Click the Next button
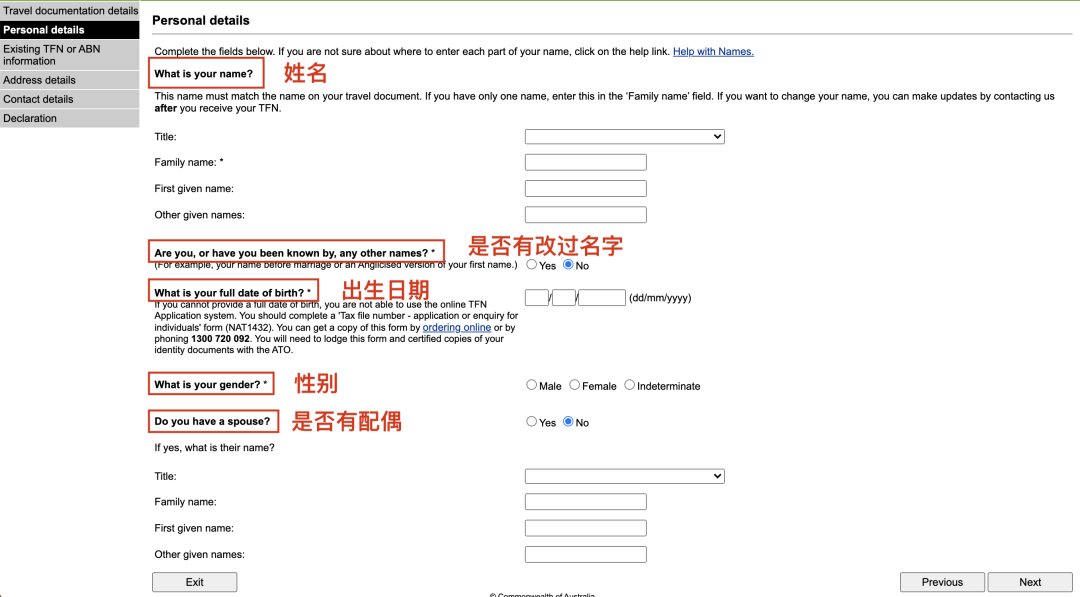The height and width of the screenshot is (597, 1080). pos(1030,582)
